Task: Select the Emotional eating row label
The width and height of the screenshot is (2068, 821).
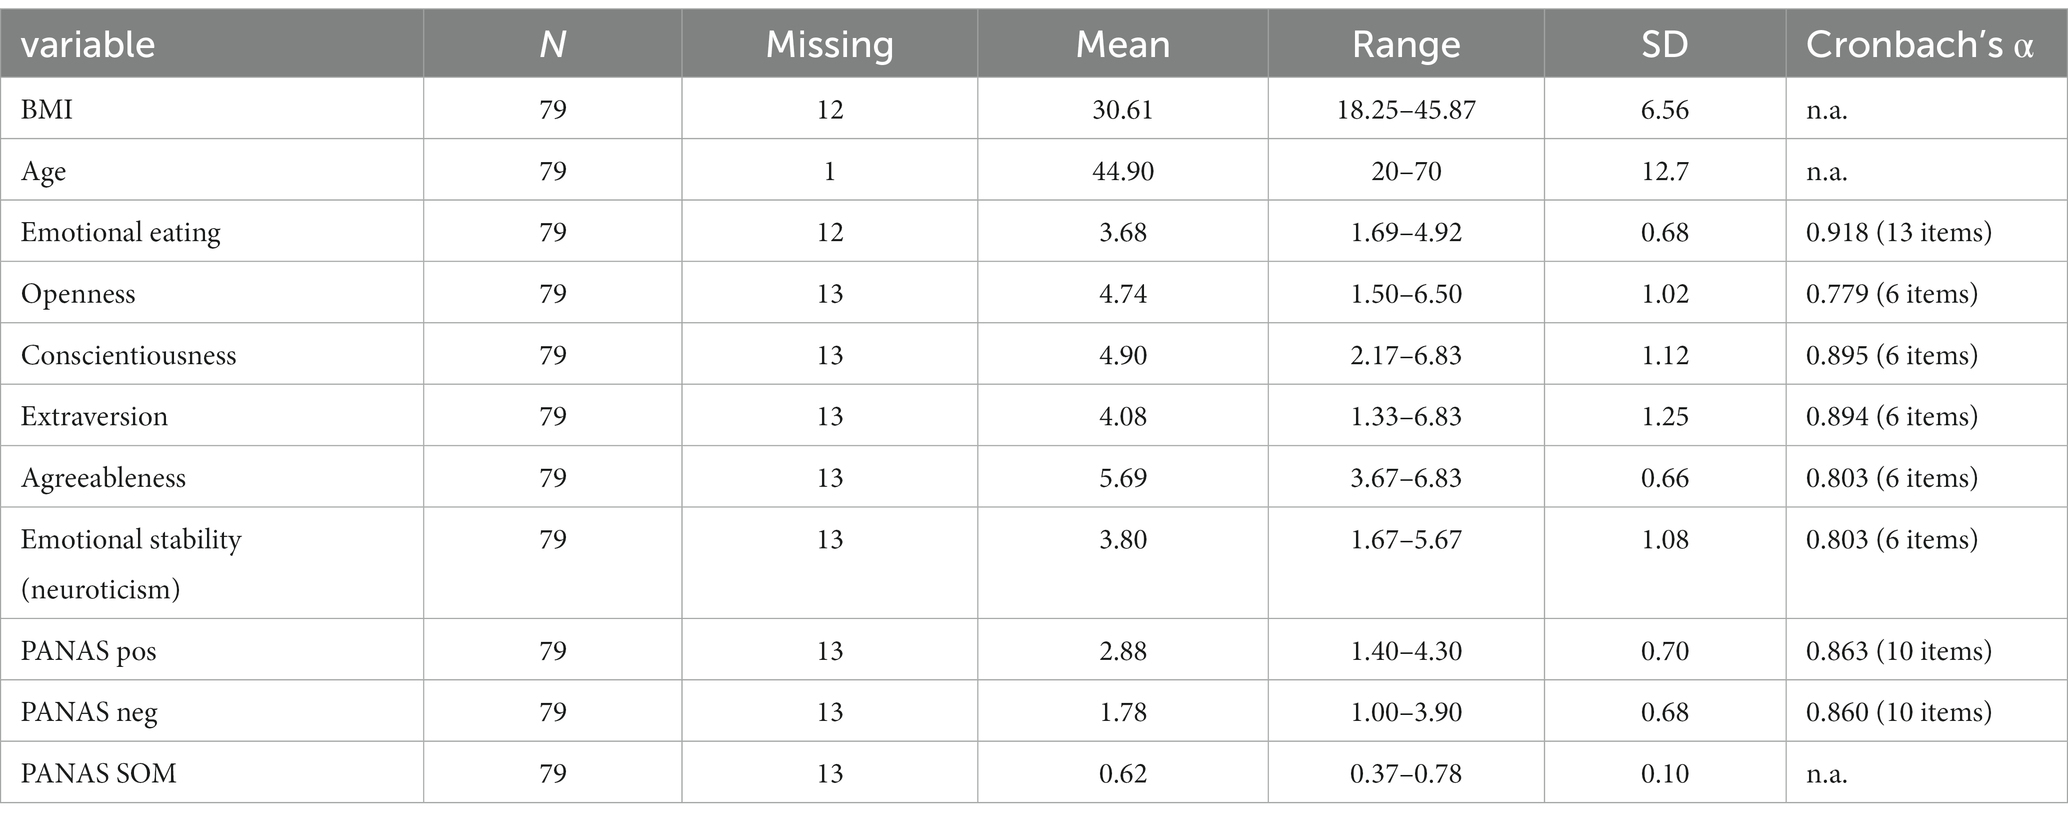Action: tap(121, 232)
